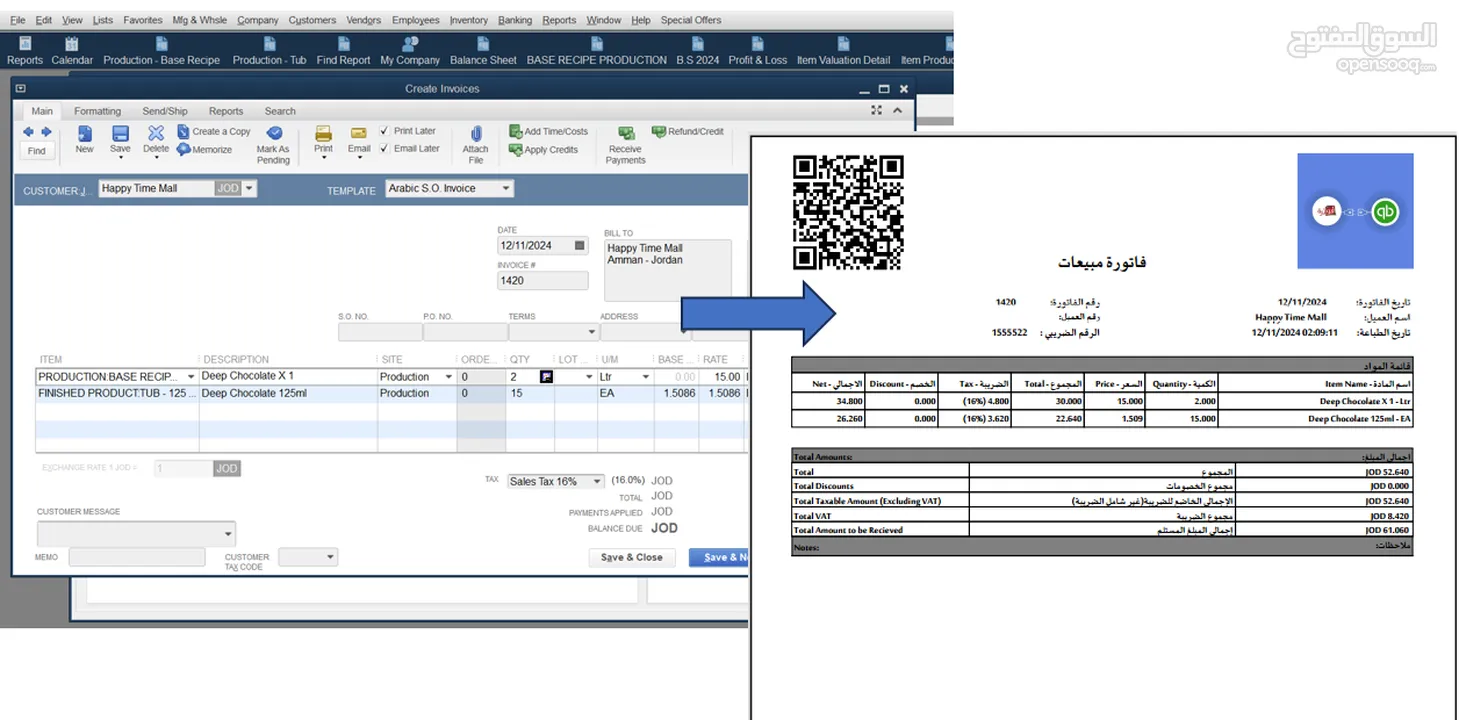This screenshot has height=720, width=1459.
Task: Open Customer Message dropdown
Action: [229, 534]
